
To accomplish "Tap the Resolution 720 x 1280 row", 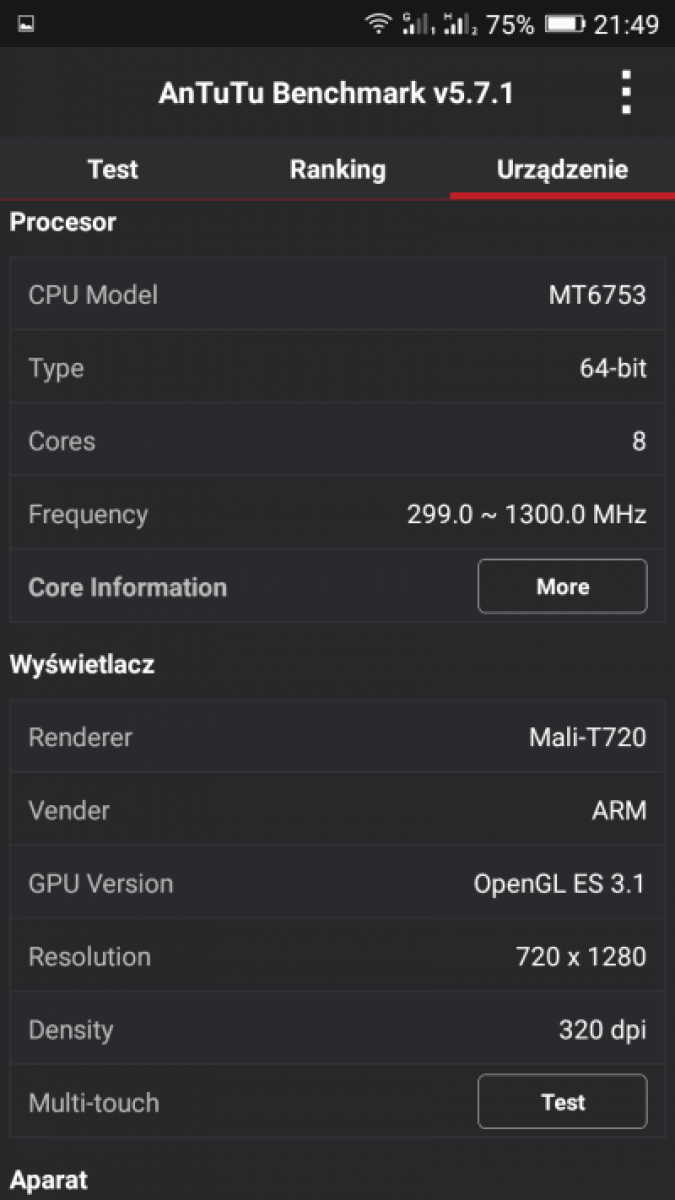I will [x=337, y=957].
